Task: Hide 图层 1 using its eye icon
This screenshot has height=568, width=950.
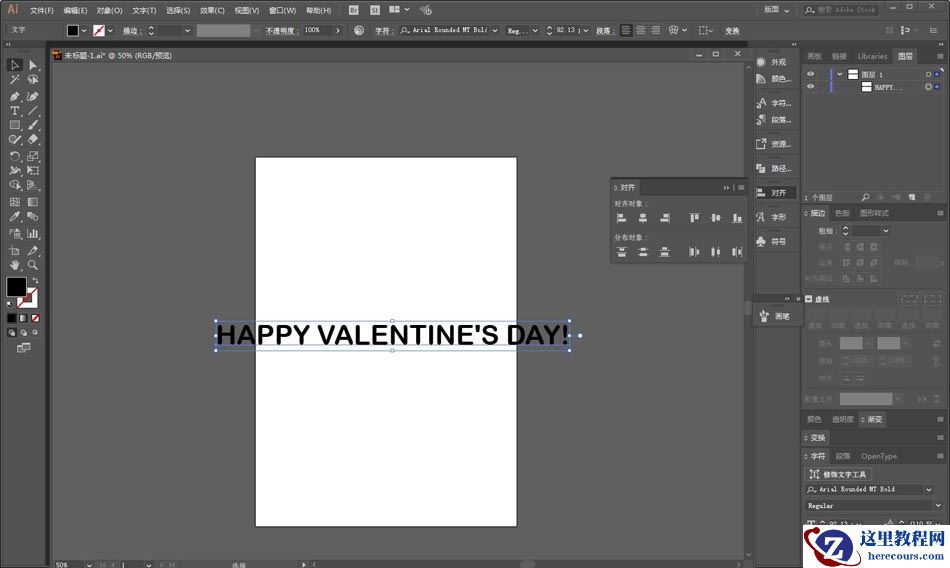Action: point(811,74)
